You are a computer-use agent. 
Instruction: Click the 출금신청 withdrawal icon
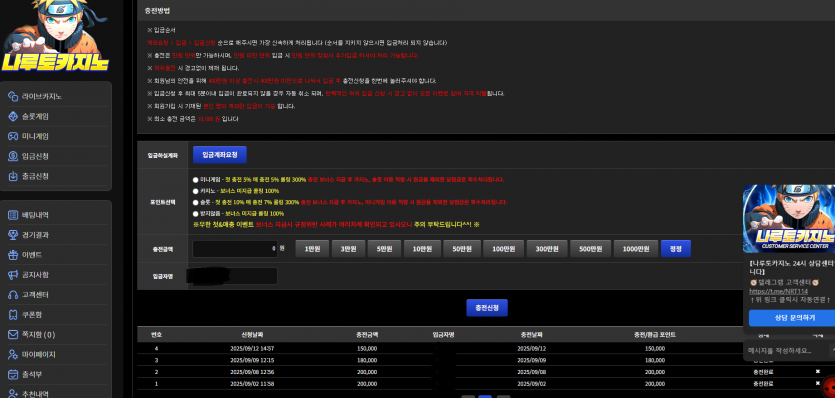coord(13,176)
